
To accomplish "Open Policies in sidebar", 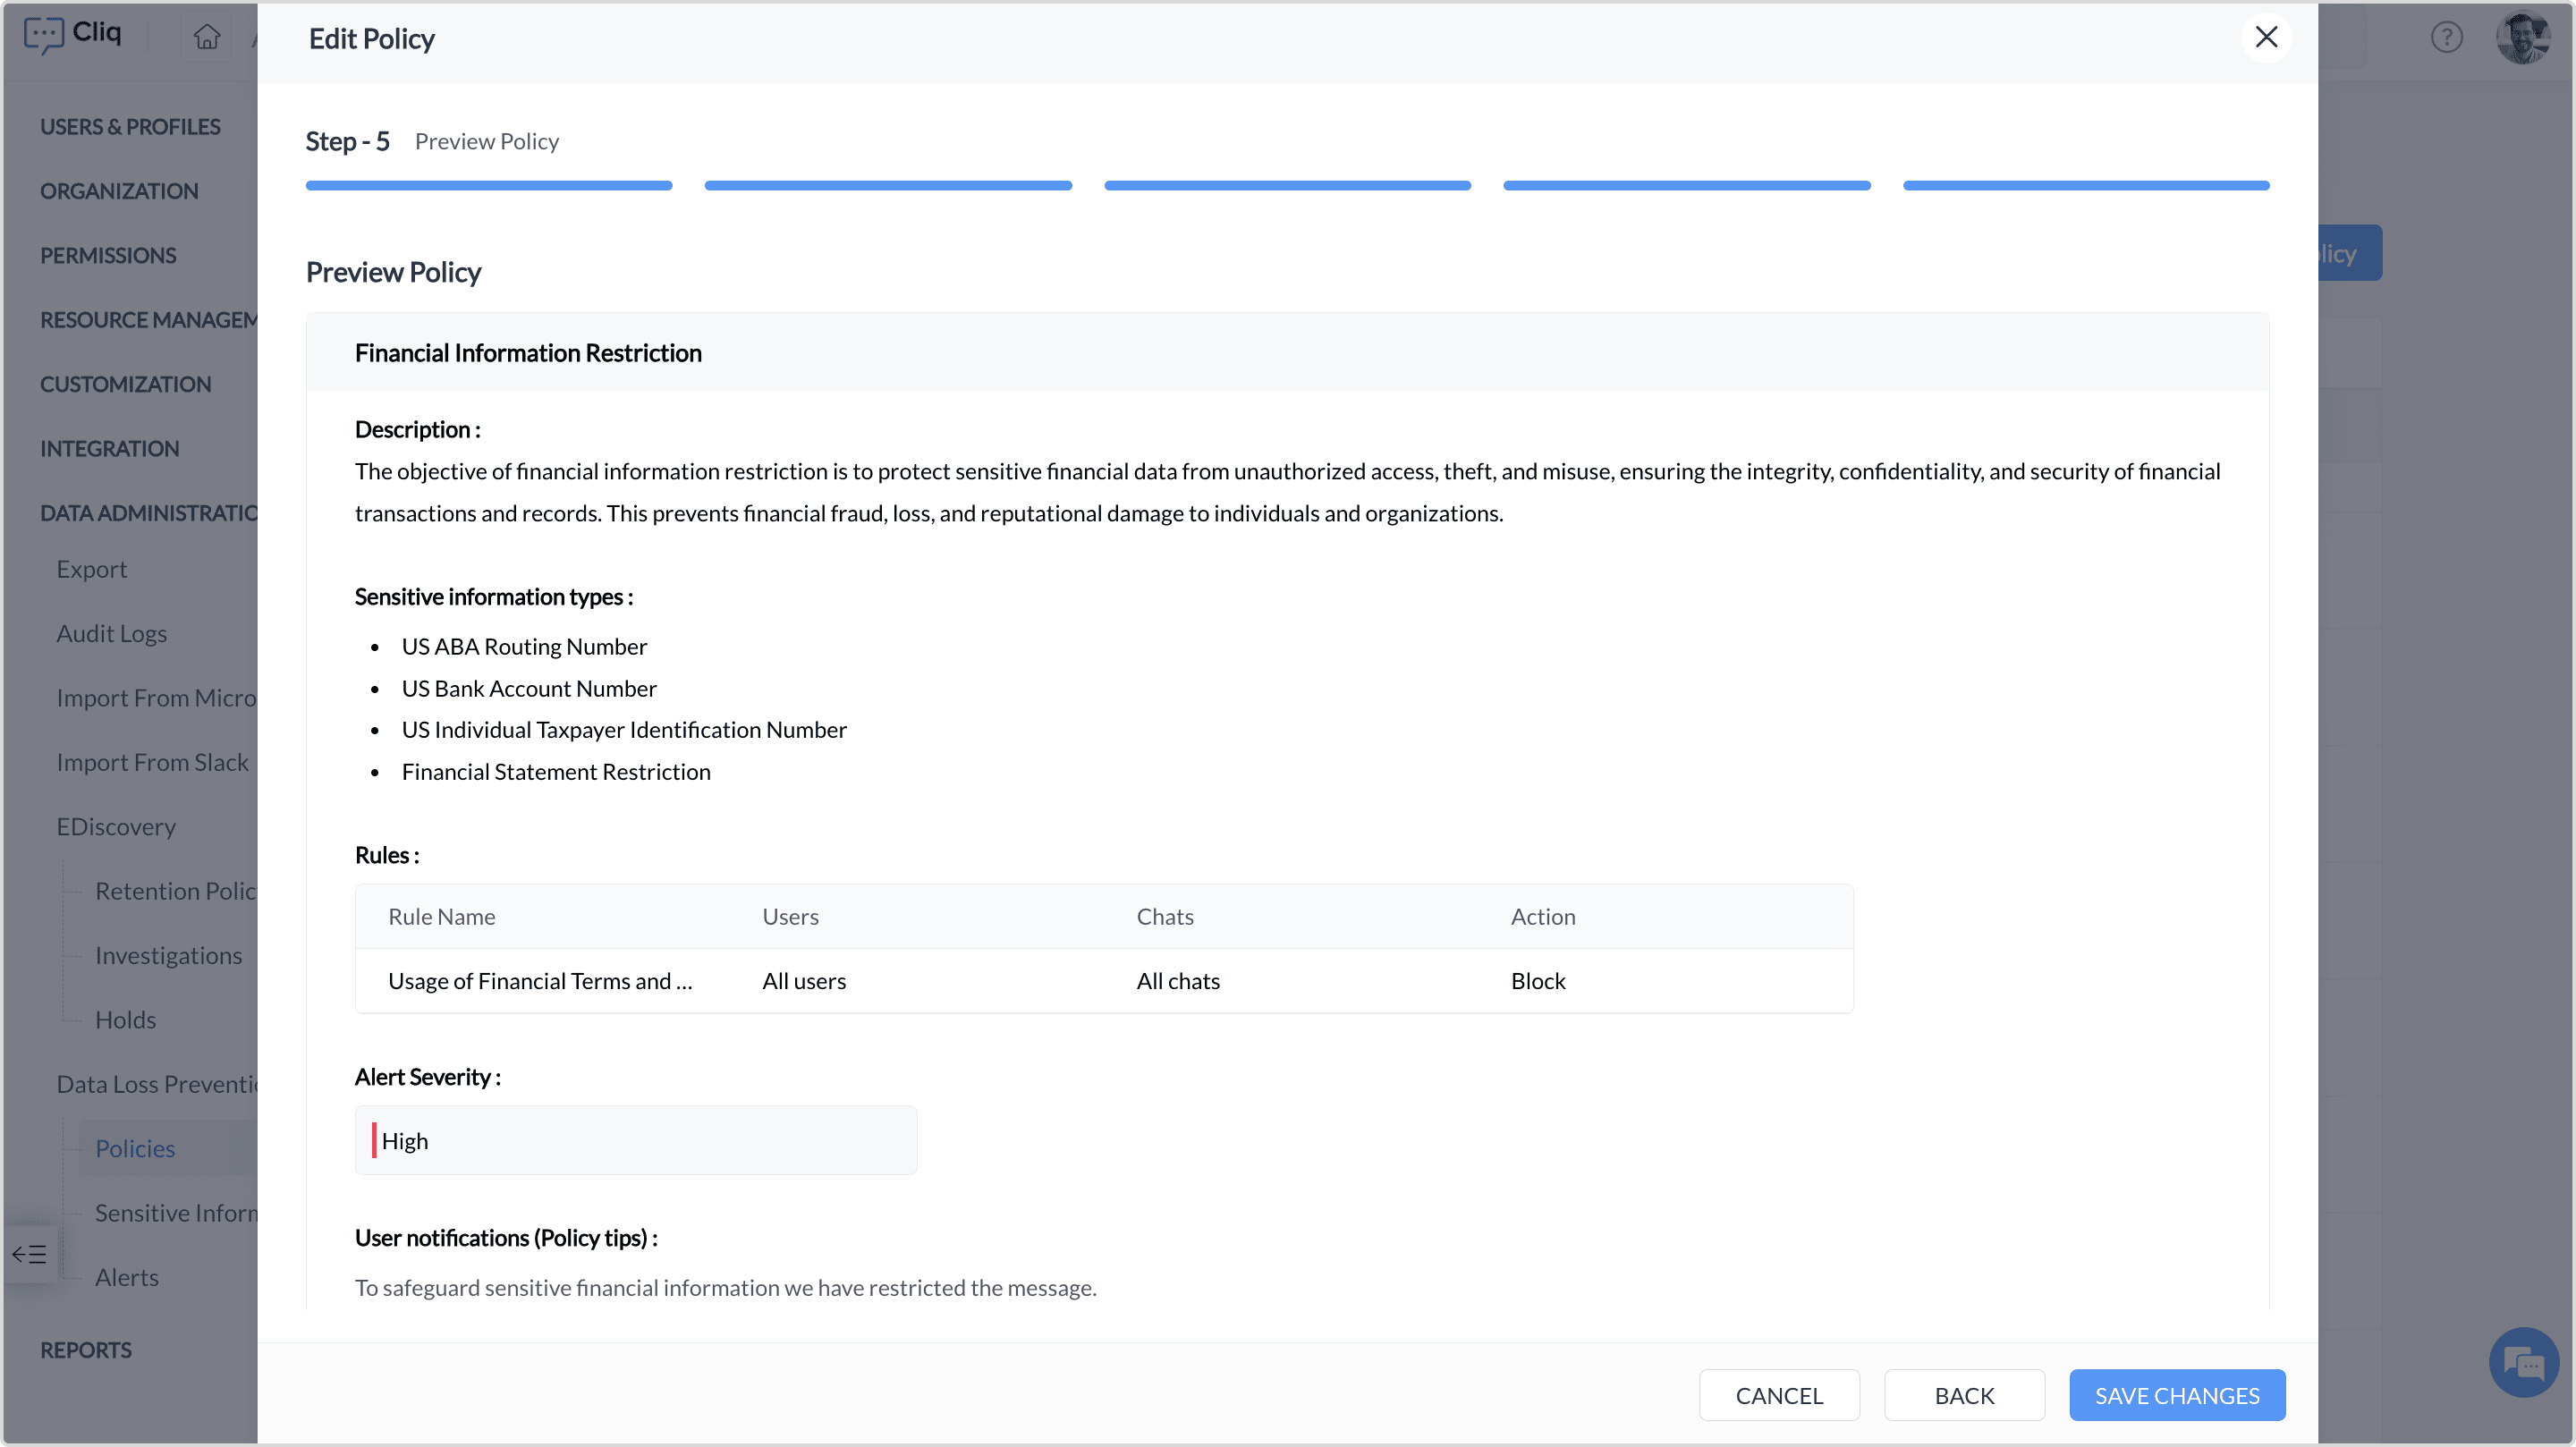I will 135,1149.
